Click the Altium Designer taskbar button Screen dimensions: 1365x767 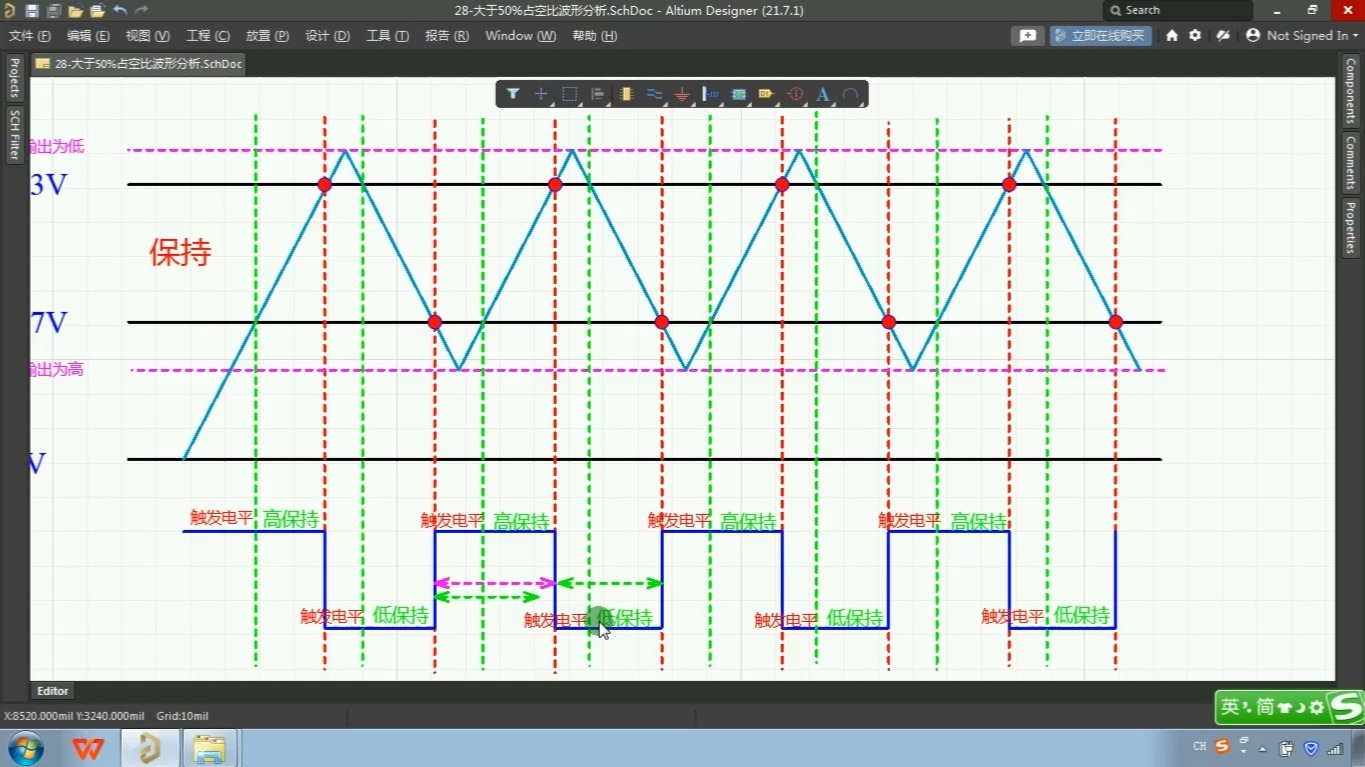click(150, 748)
